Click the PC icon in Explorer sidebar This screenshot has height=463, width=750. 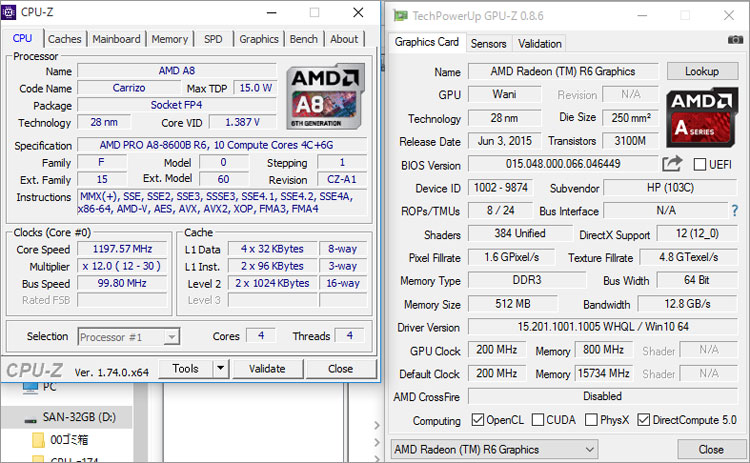click(30, 388)
